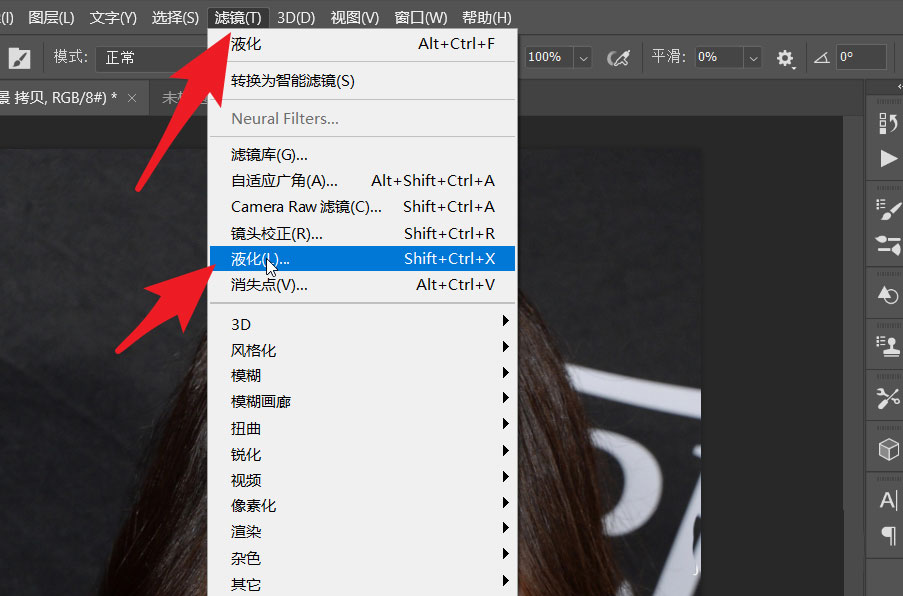Open the 视频 submenu

(x=362, y=480)
